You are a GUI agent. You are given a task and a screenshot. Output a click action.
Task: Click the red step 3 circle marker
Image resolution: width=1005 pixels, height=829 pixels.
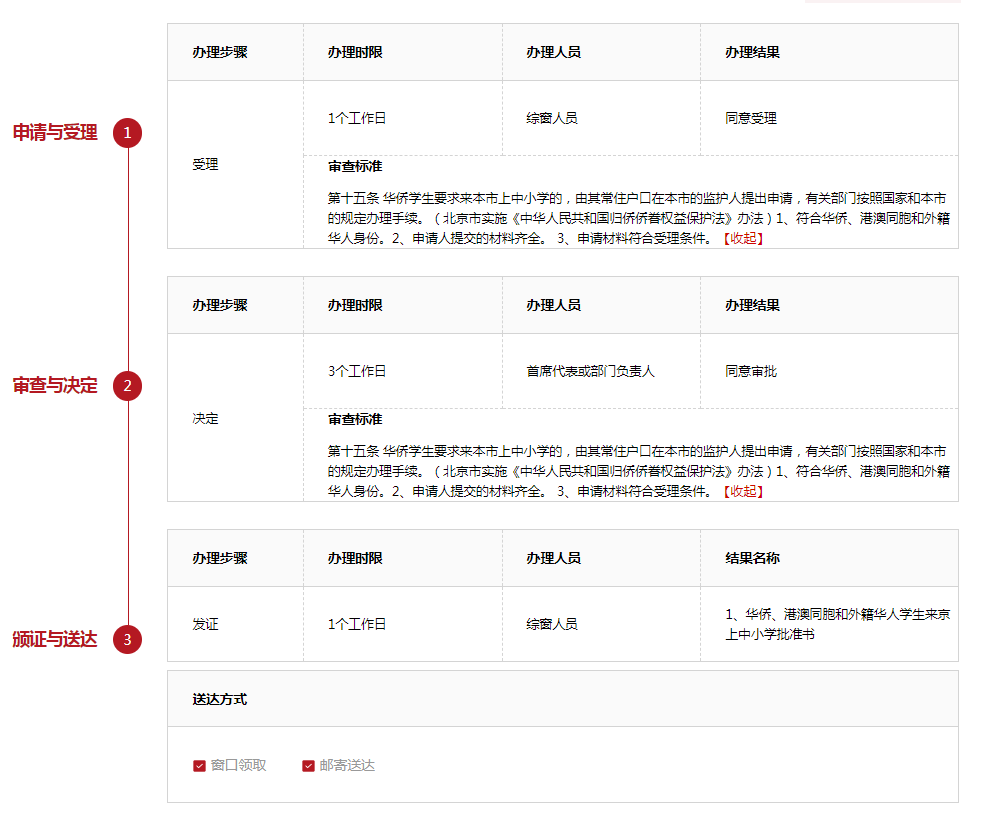pos(127,639)
